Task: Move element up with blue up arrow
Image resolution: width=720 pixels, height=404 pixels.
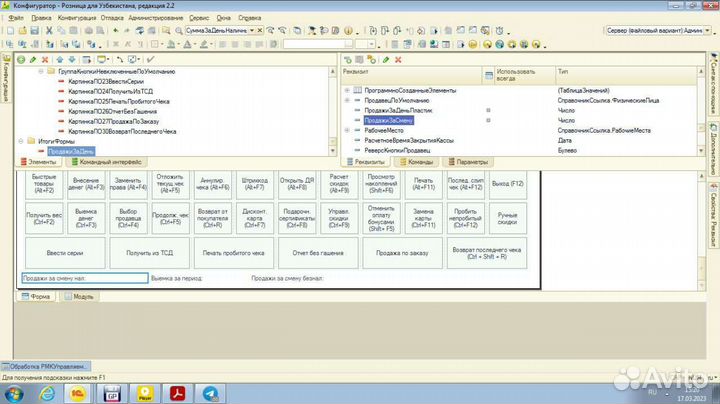Action: 60,60
